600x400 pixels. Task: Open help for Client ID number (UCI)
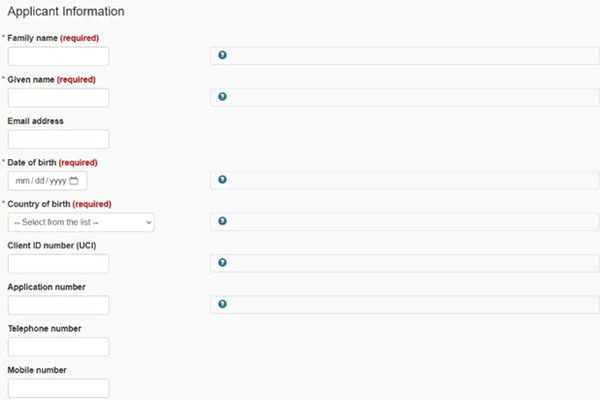coord(222,263)
